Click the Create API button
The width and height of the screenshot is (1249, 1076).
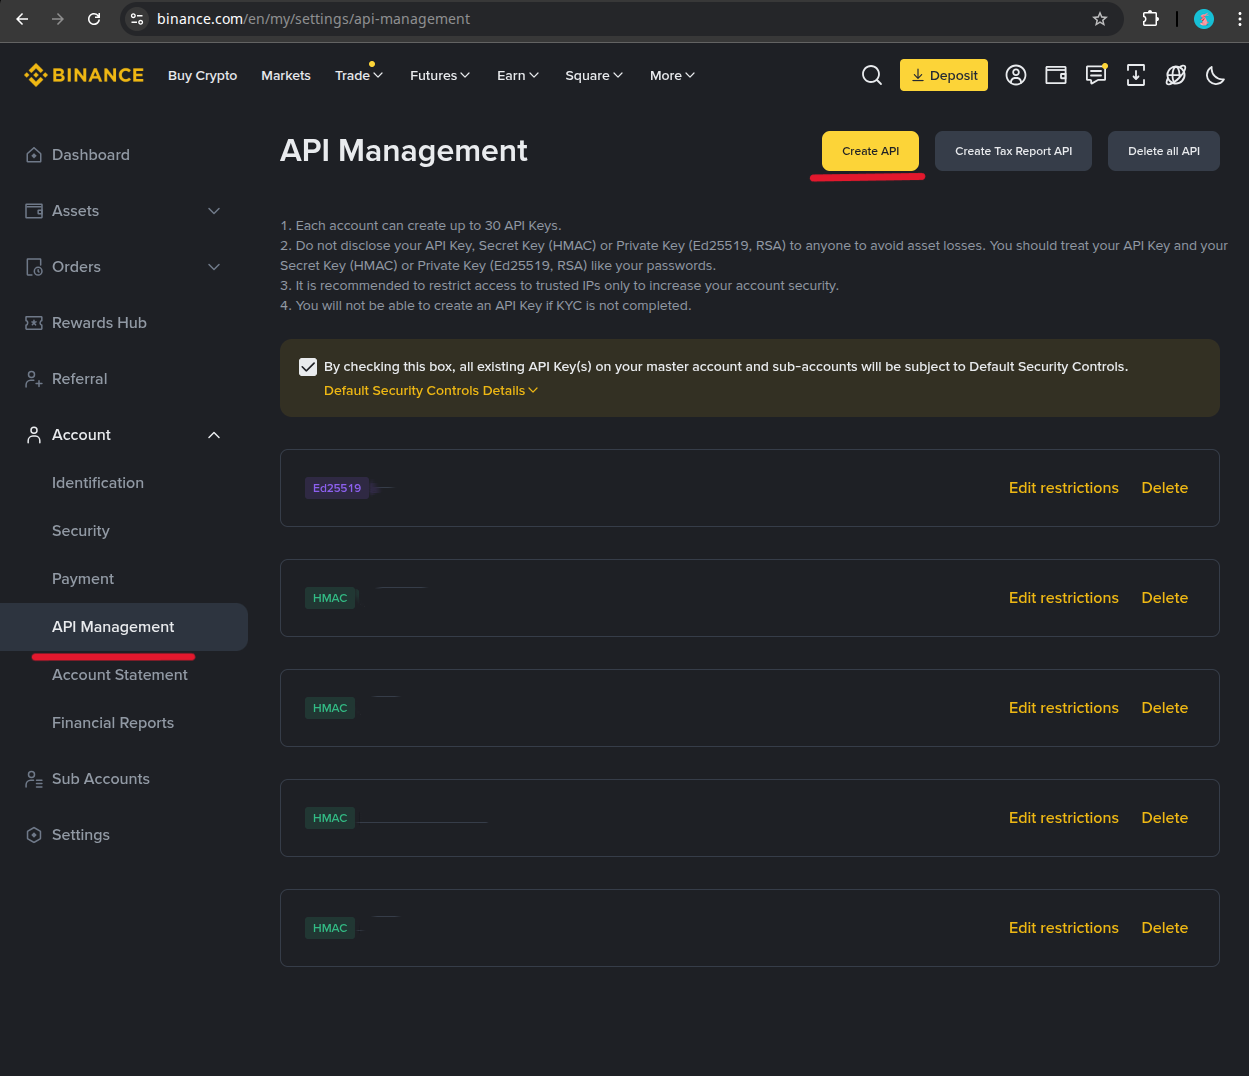[x=870, y=151]
